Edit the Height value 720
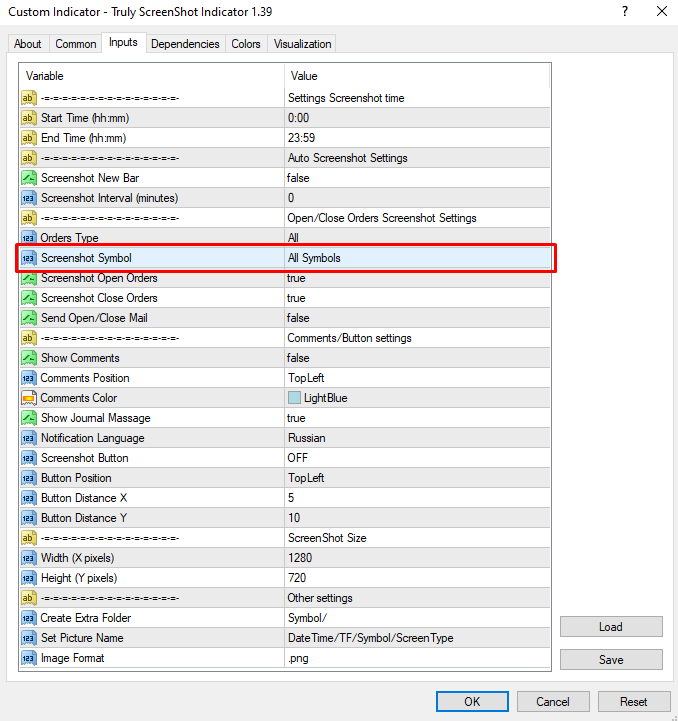 click(417, 578)
